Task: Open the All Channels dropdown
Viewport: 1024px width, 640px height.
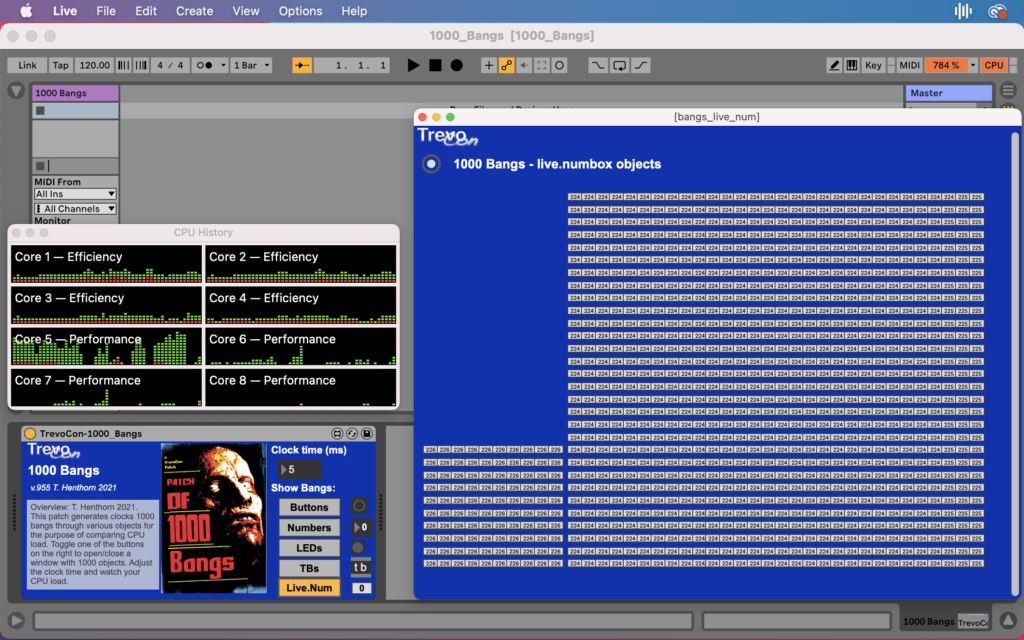Action: tap(75, 209)
